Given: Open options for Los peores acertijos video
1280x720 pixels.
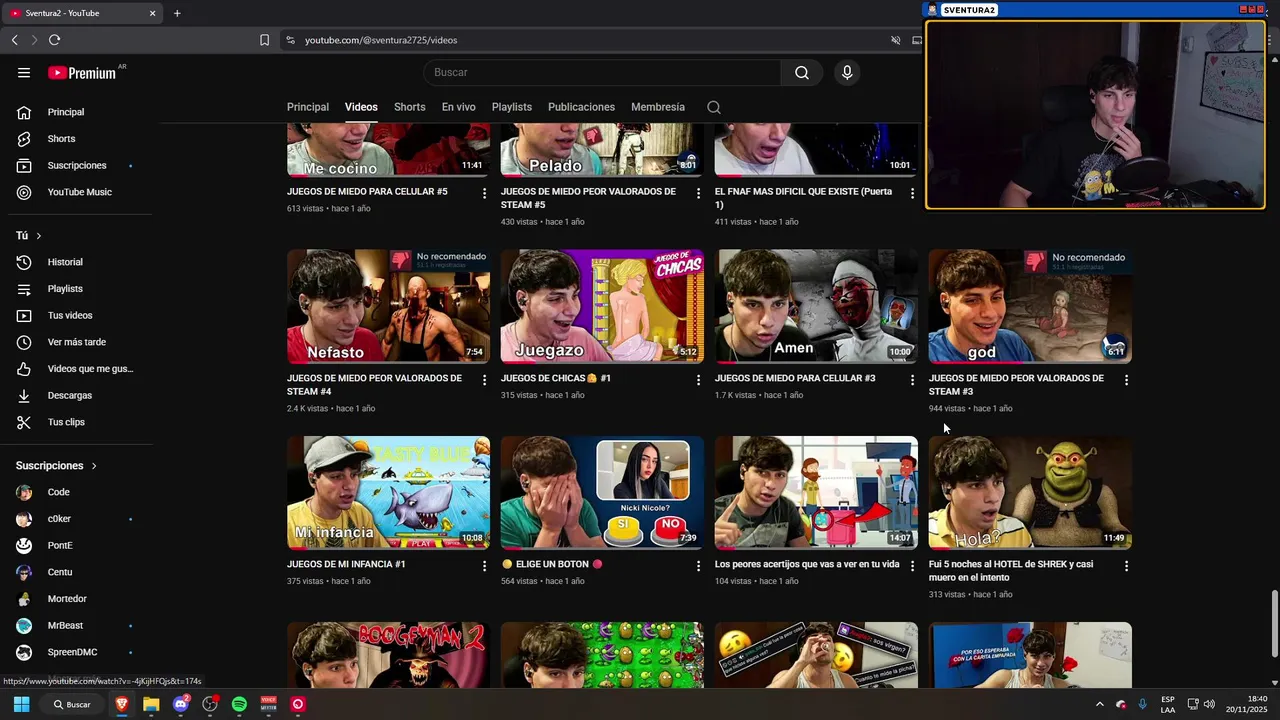Looking at the screenshot, I should 912,566.
